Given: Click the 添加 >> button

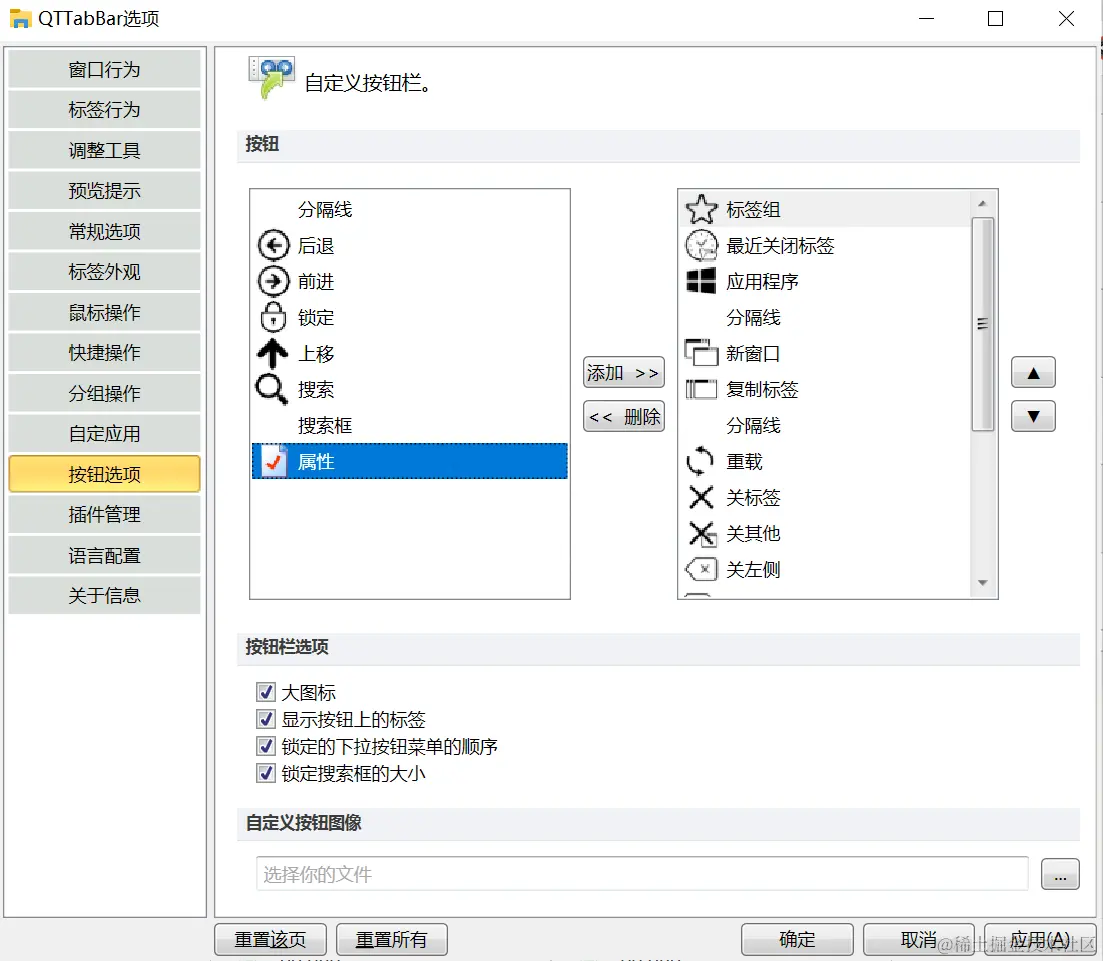Looking at the screenshot, I should coord(623,372).
